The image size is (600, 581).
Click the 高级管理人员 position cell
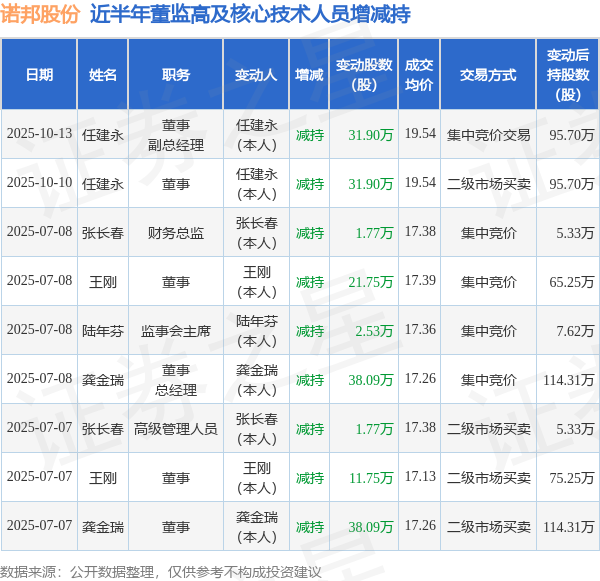click(176, 429)
